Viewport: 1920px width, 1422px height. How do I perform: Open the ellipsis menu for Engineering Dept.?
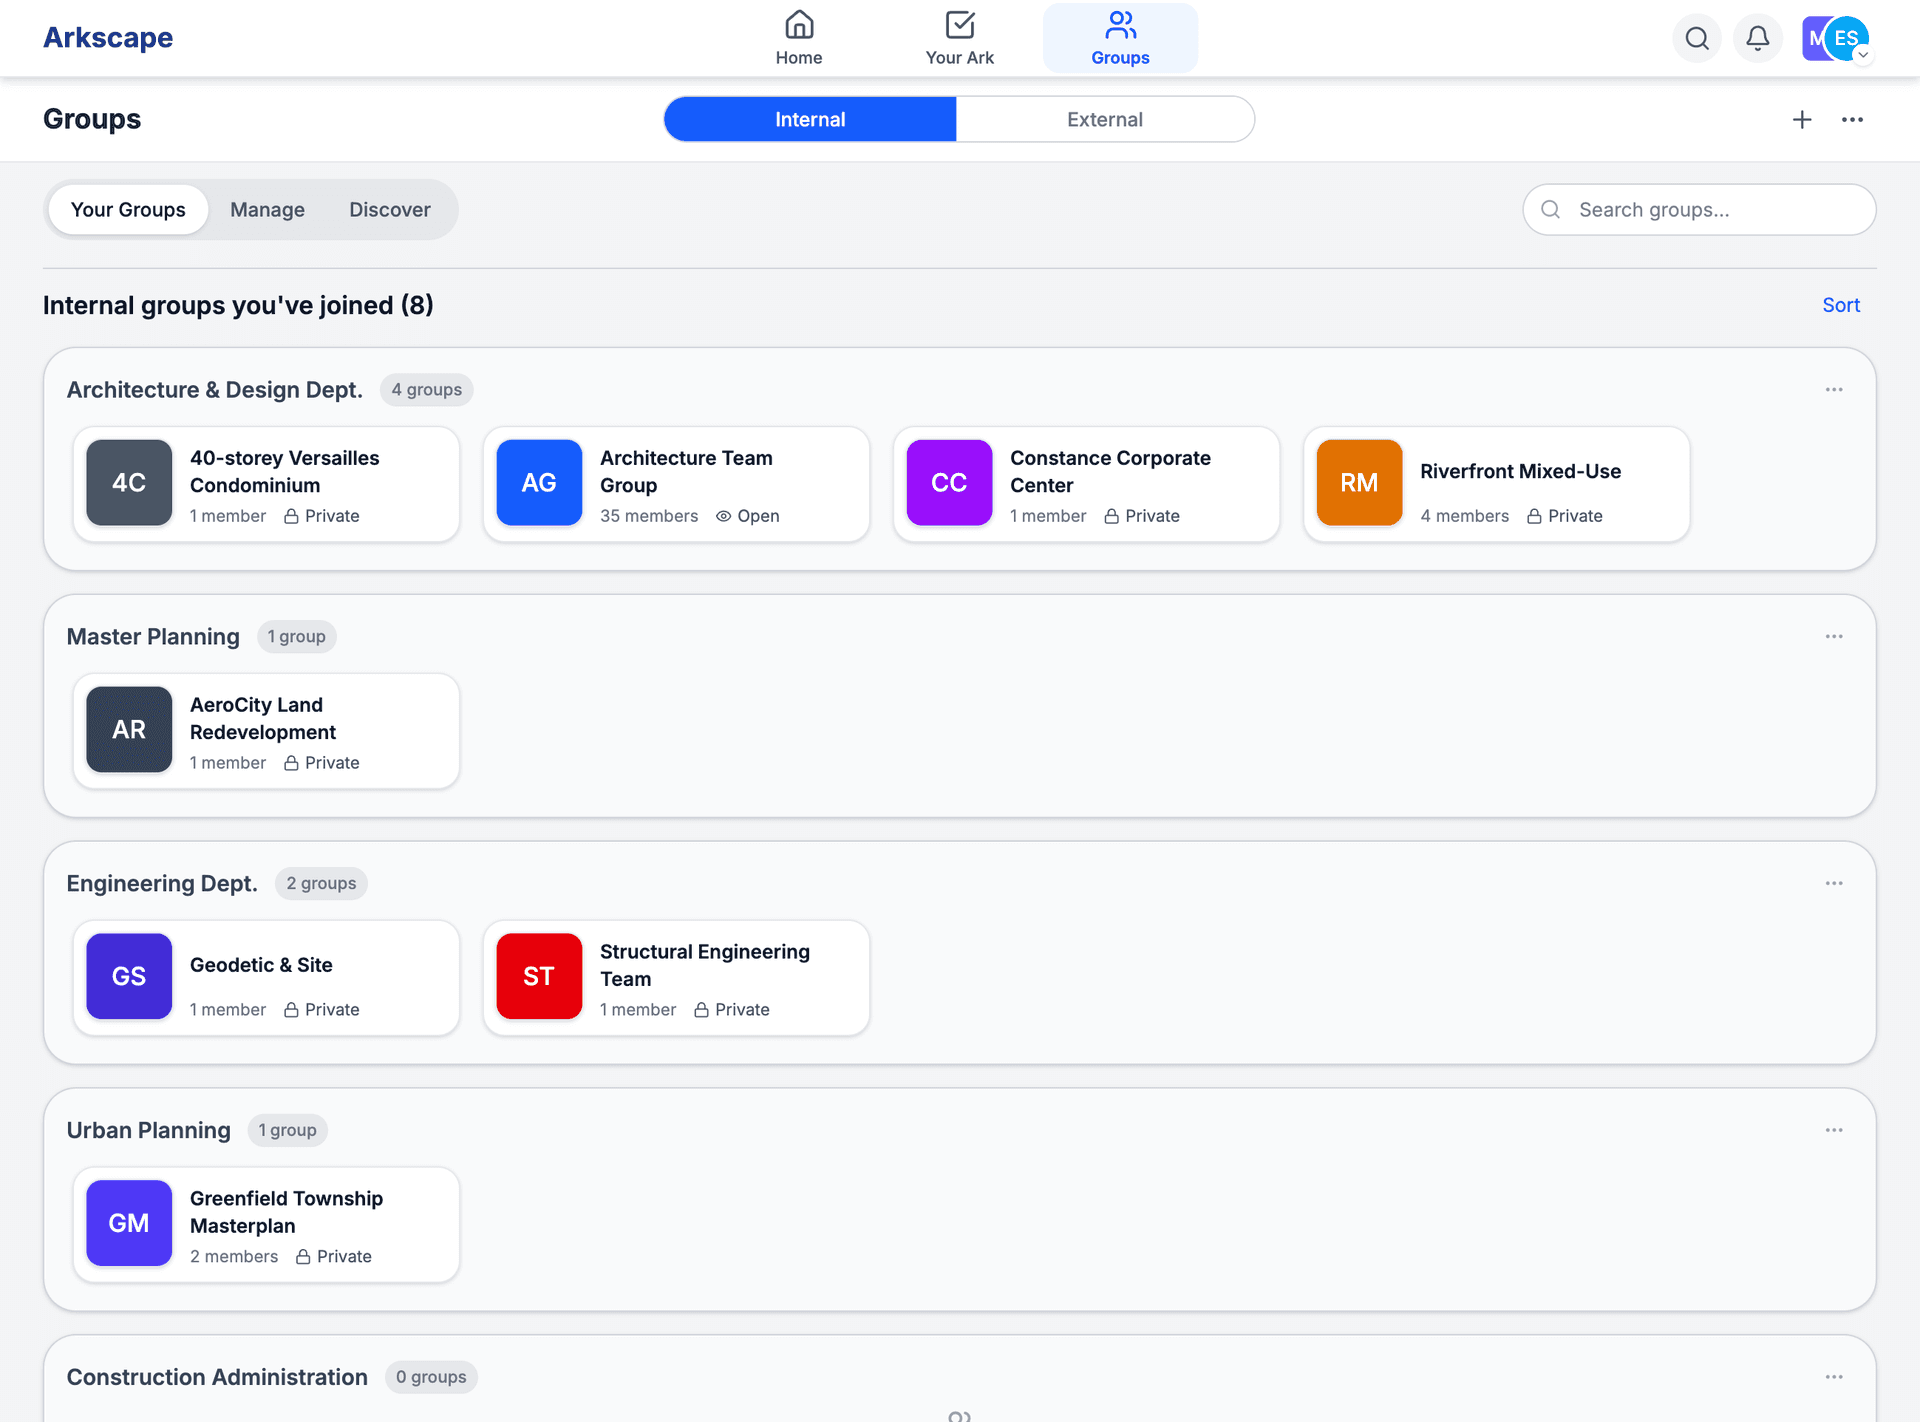1834,882
